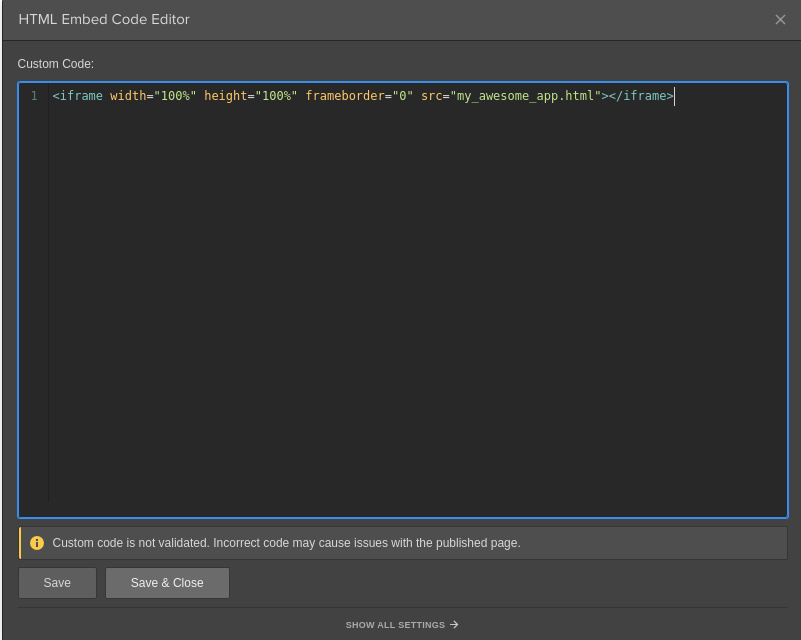Click the yellow warning icon in the notice bar

tap(37, 543)
